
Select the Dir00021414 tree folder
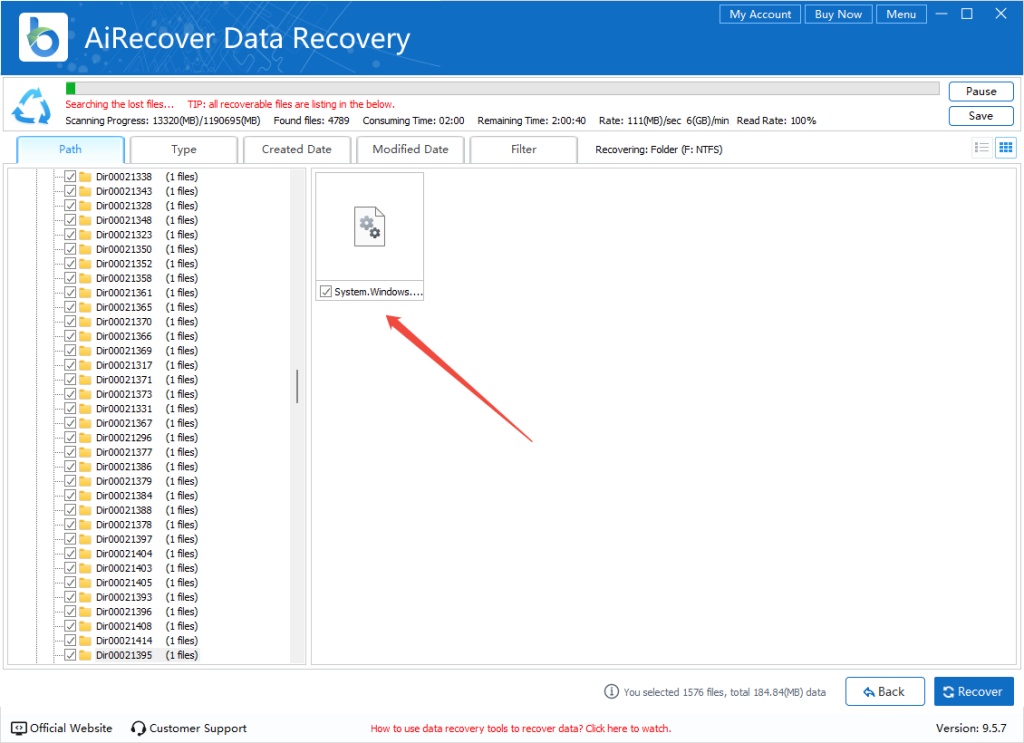(x=124, y=641)
